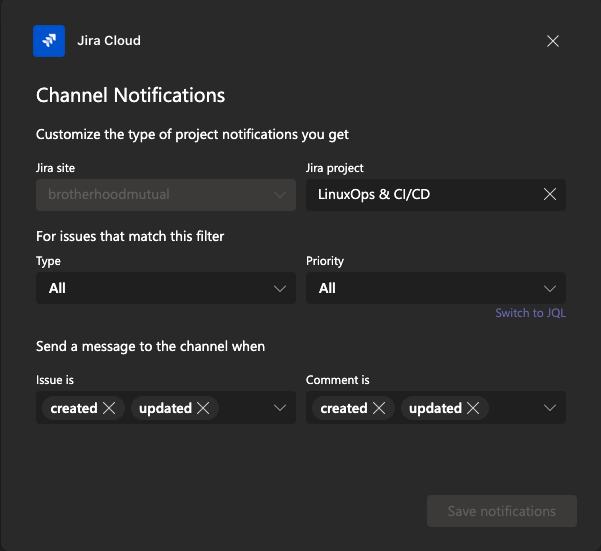Click the Jira Cloud title text
601x551 pixels.
[109, 41]
